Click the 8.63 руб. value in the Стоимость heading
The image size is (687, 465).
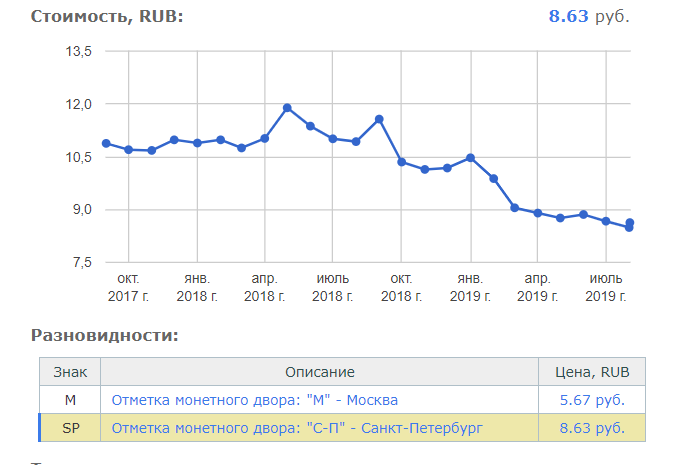click(589, 17)
